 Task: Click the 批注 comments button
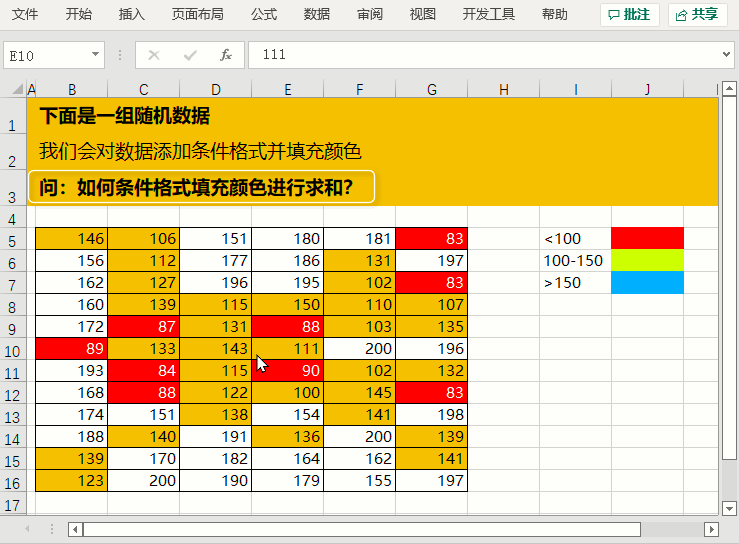[x=630, y=15]
